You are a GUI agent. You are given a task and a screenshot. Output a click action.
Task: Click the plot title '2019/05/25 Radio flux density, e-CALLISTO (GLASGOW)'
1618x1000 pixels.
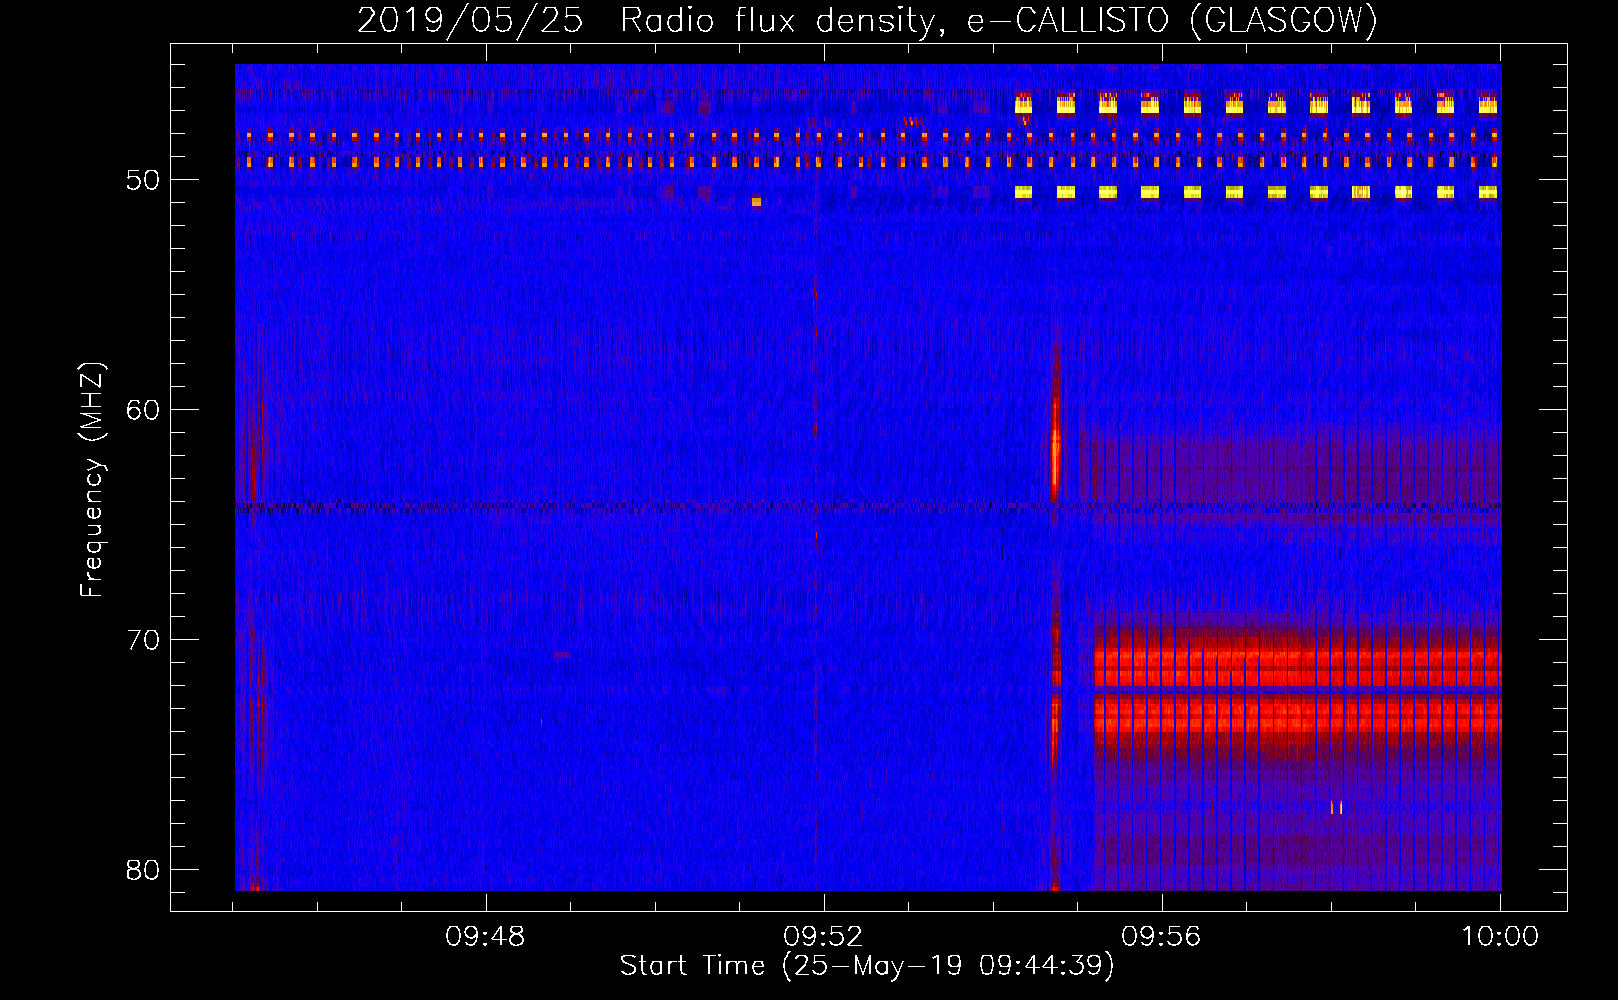click(867, 20)
